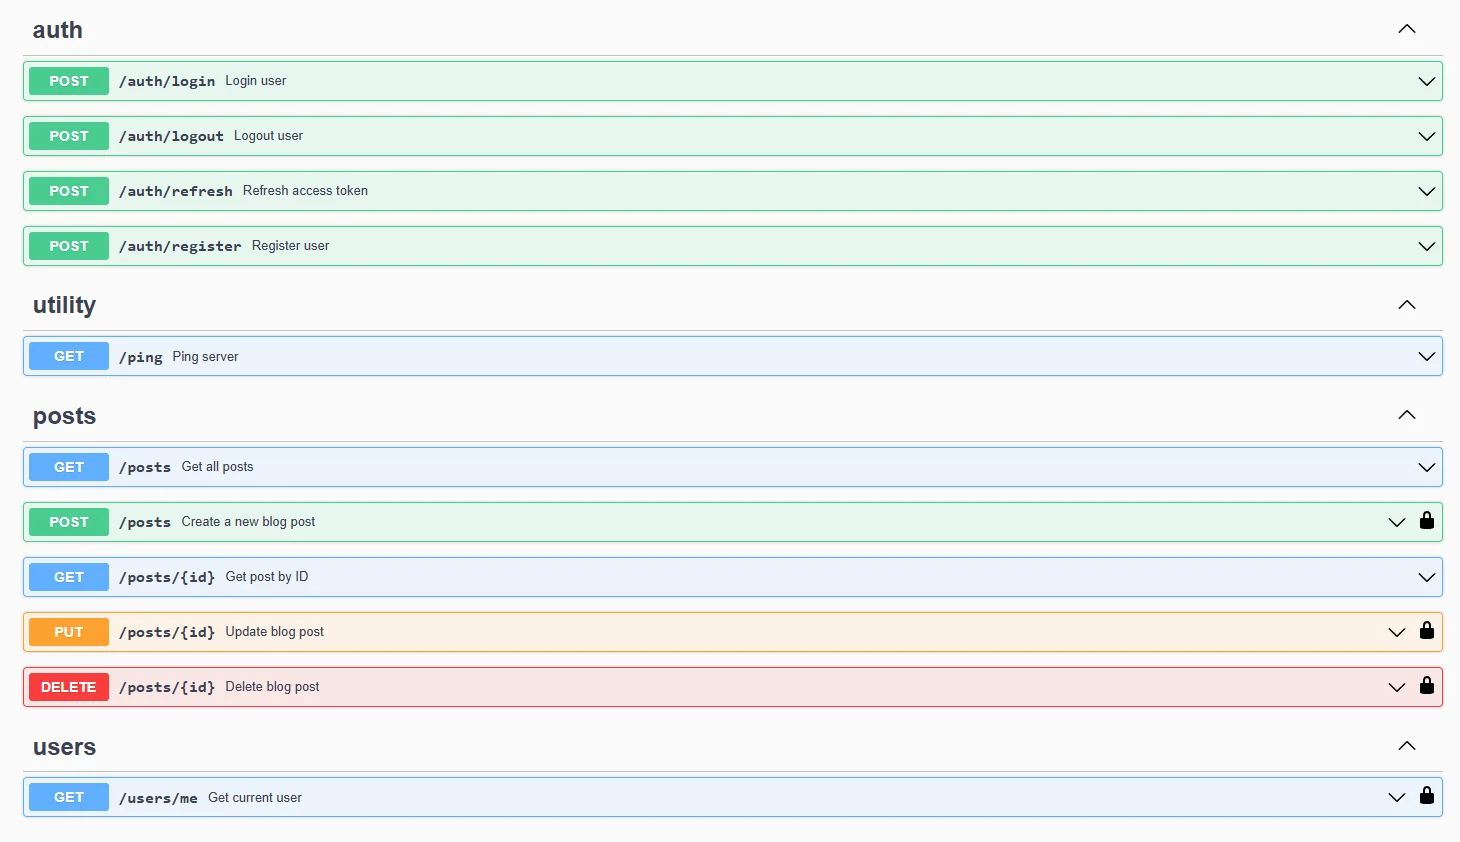Collapse the auth section using its arrow
The width and height of the screenshot is (1460, 842).
[x=1406, y=29]
